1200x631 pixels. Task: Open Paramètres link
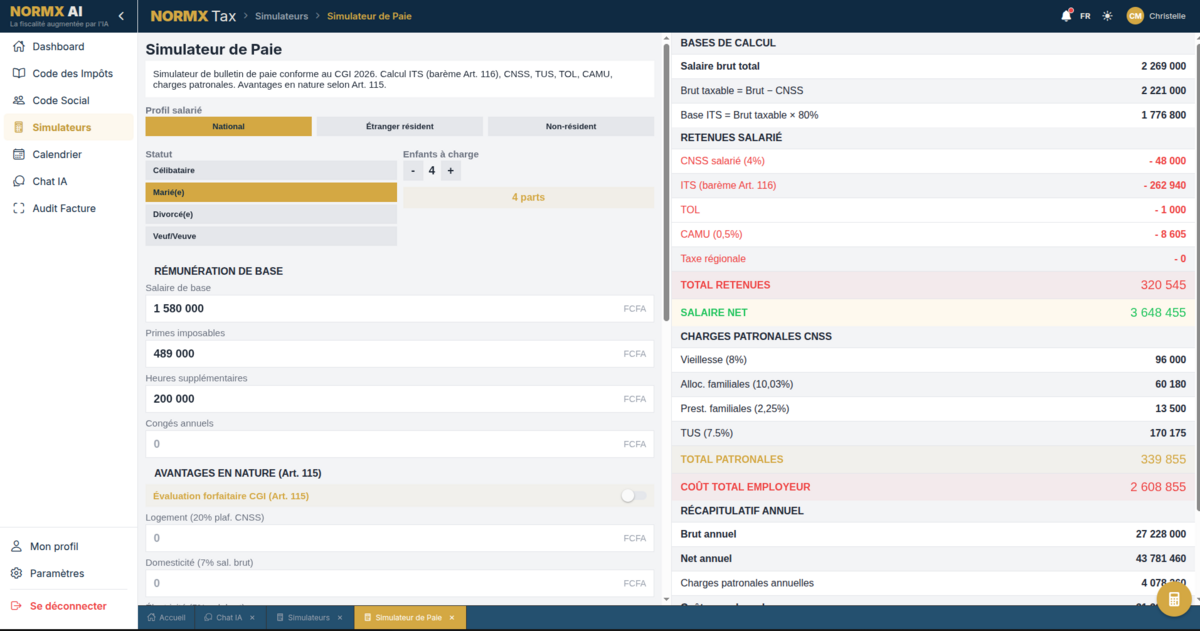point(57,574)
